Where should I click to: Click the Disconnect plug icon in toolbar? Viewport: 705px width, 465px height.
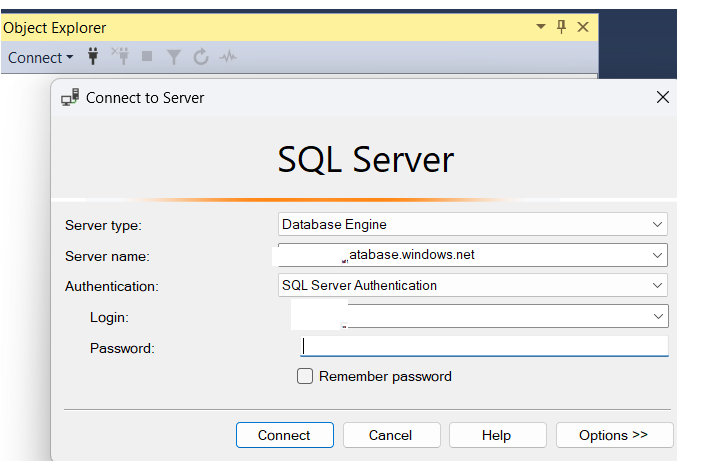coord(120,56)
